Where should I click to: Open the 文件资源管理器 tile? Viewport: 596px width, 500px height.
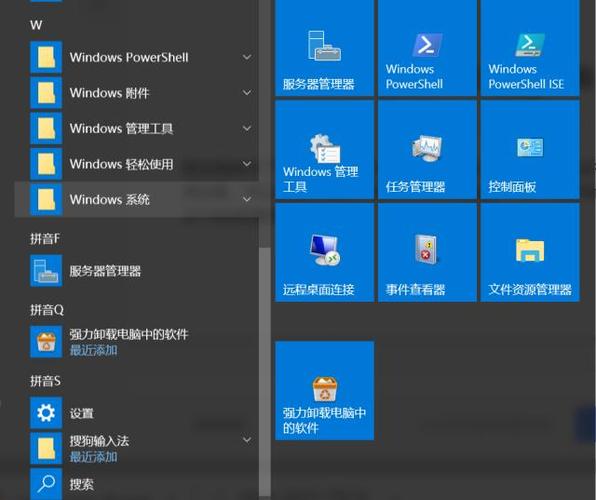pos(530,253)
